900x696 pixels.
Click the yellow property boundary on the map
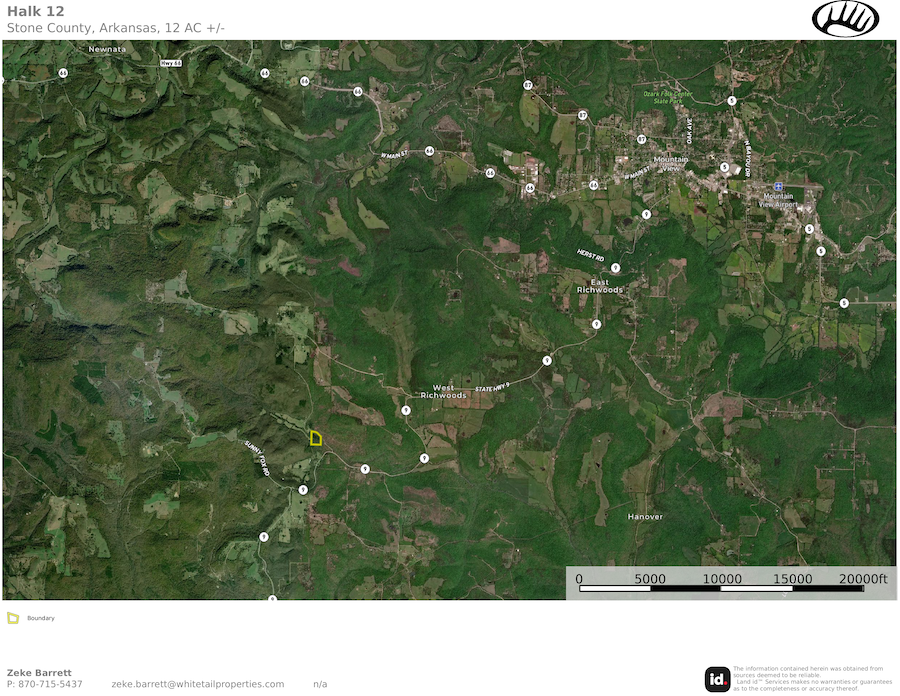315,438
